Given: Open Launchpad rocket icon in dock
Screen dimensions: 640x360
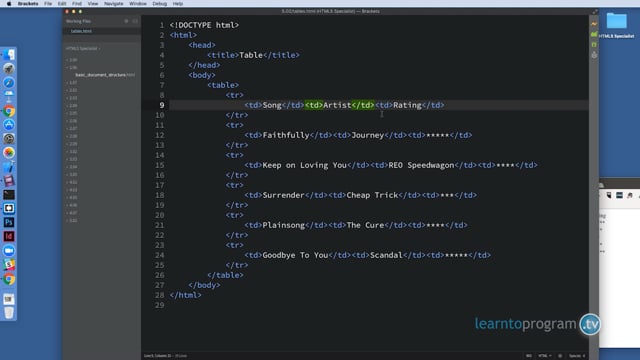Looking at the screenshot, I should click(9, 69).
